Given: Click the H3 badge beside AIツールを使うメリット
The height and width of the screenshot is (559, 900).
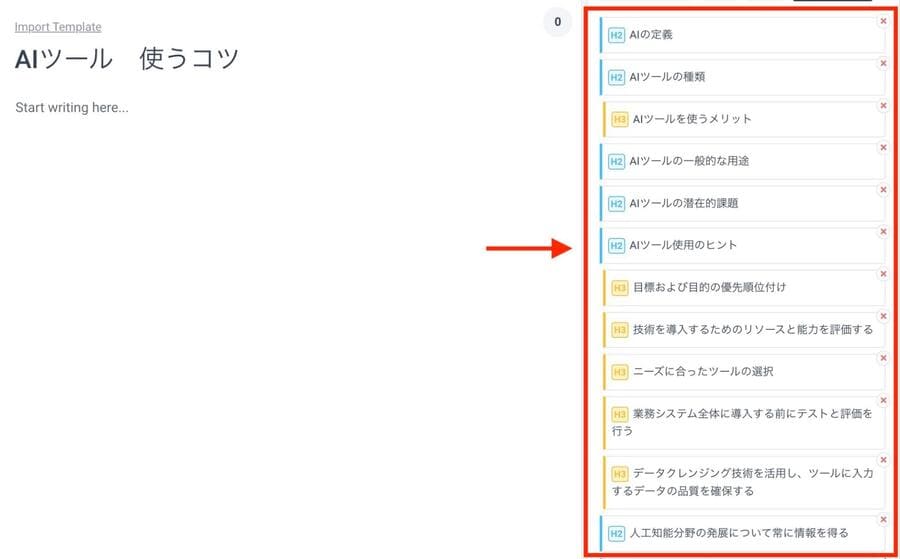Looking at the screenshot, I should point(620,119).
